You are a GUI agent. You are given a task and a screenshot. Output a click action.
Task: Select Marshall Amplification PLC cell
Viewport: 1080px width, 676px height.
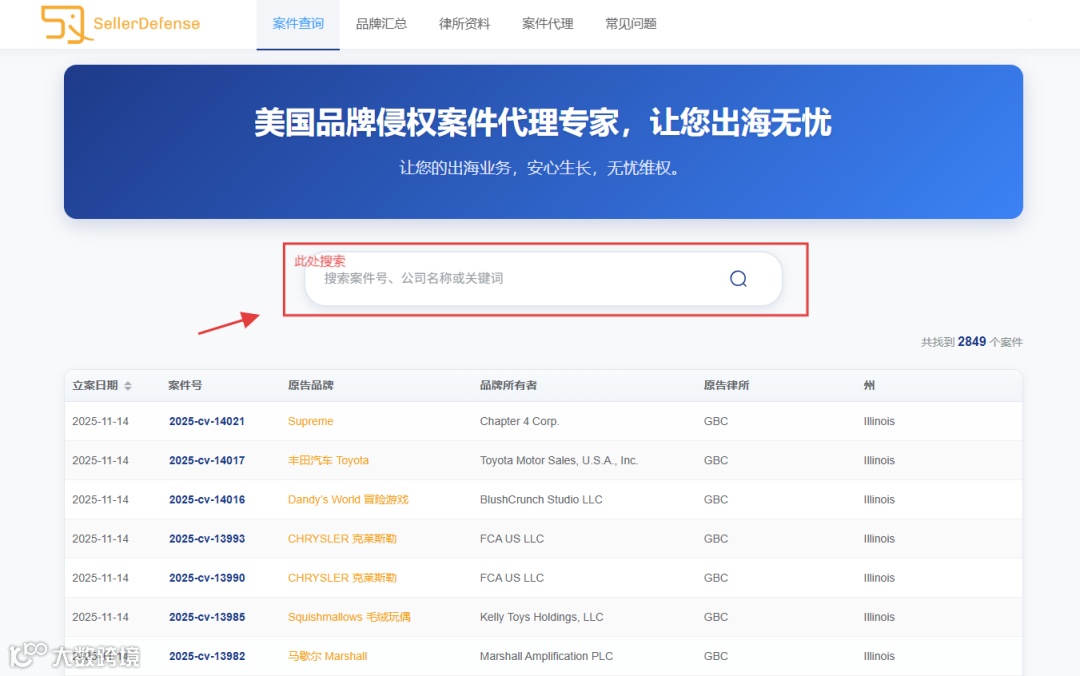point(546,656)
